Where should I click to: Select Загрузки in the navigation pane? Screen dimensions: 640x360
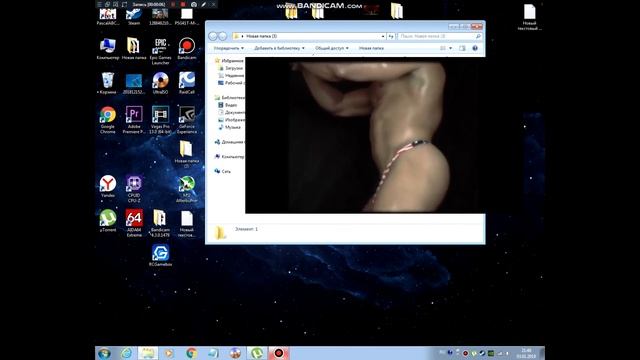click(x=231, y=68)
